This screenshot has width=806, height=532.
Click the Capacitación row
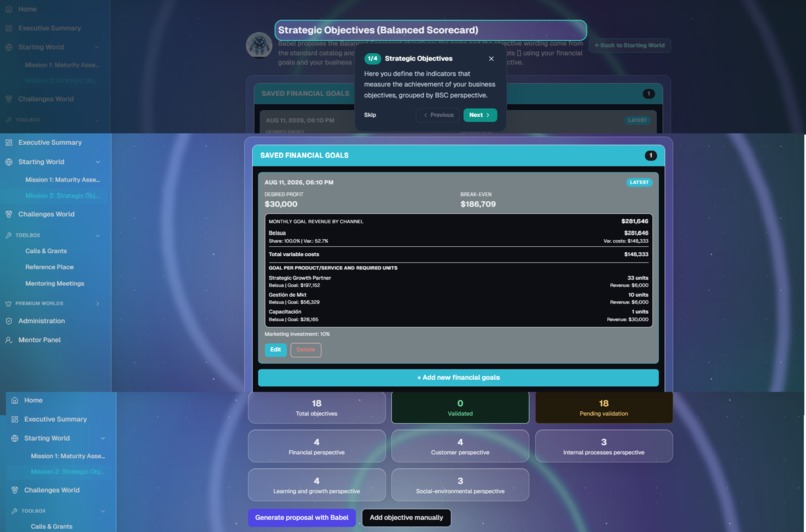coord(459,315)
